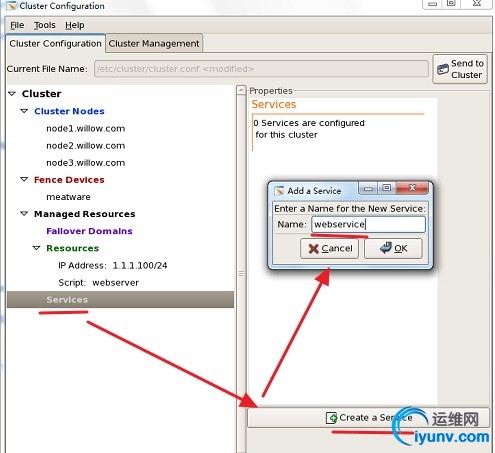Select node3.willow.com
Image resolution: width=495 pixels, height=453 pixels.
(86, 163)
